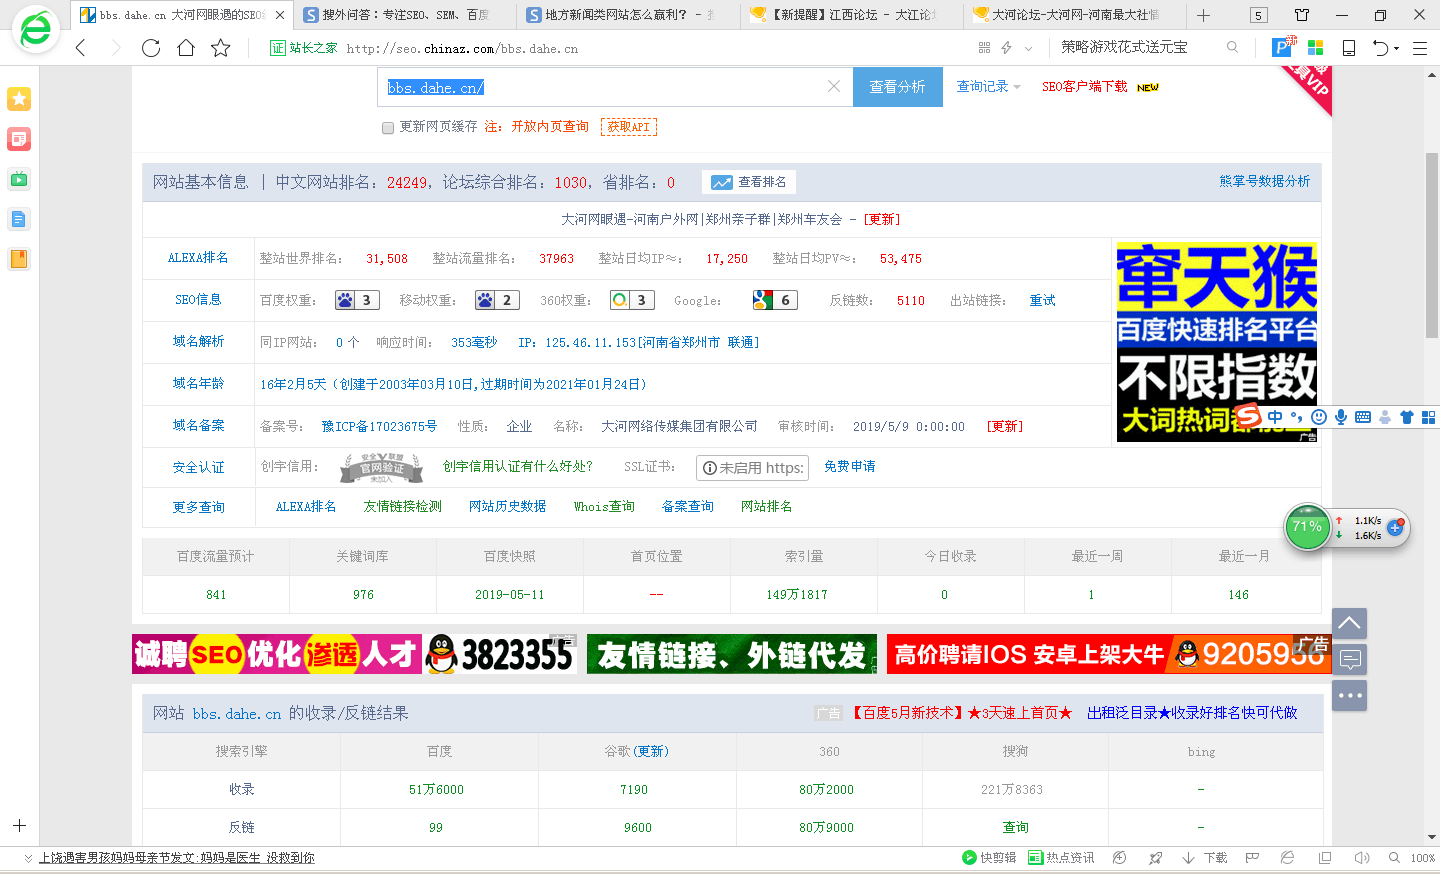Image resolution: width=1440 pixels, height=874 pixels.
Task: Enable 更新网页缓存 checkbox
Action: 388,128
